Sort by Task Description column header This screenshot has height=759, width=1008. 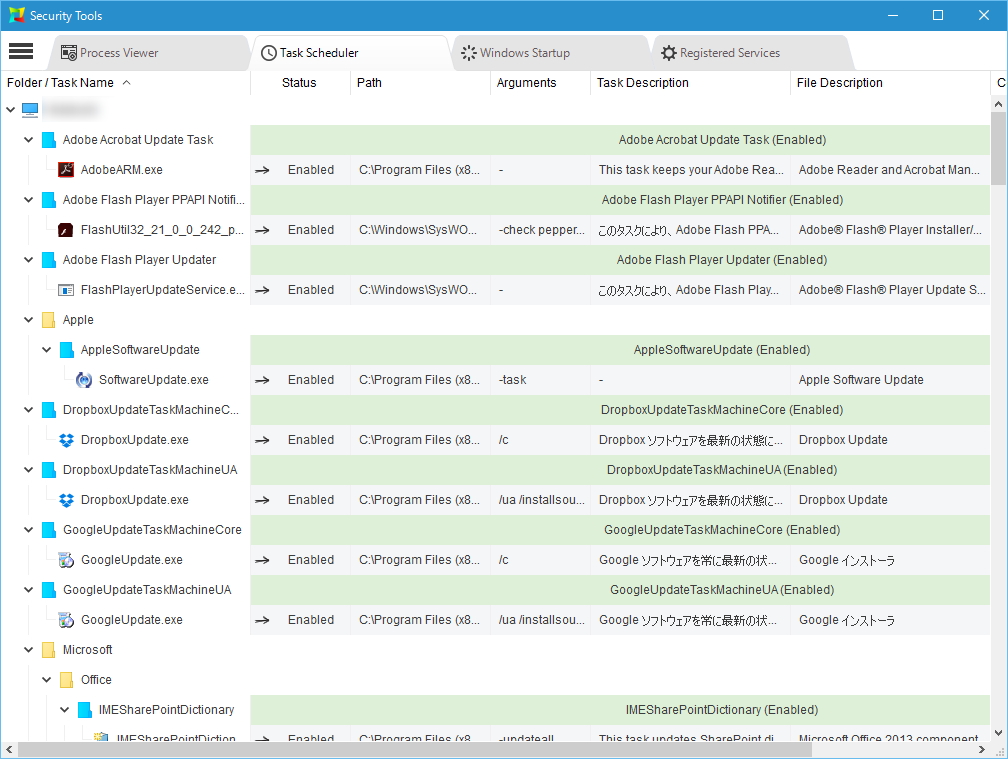[x=690, y=83]
